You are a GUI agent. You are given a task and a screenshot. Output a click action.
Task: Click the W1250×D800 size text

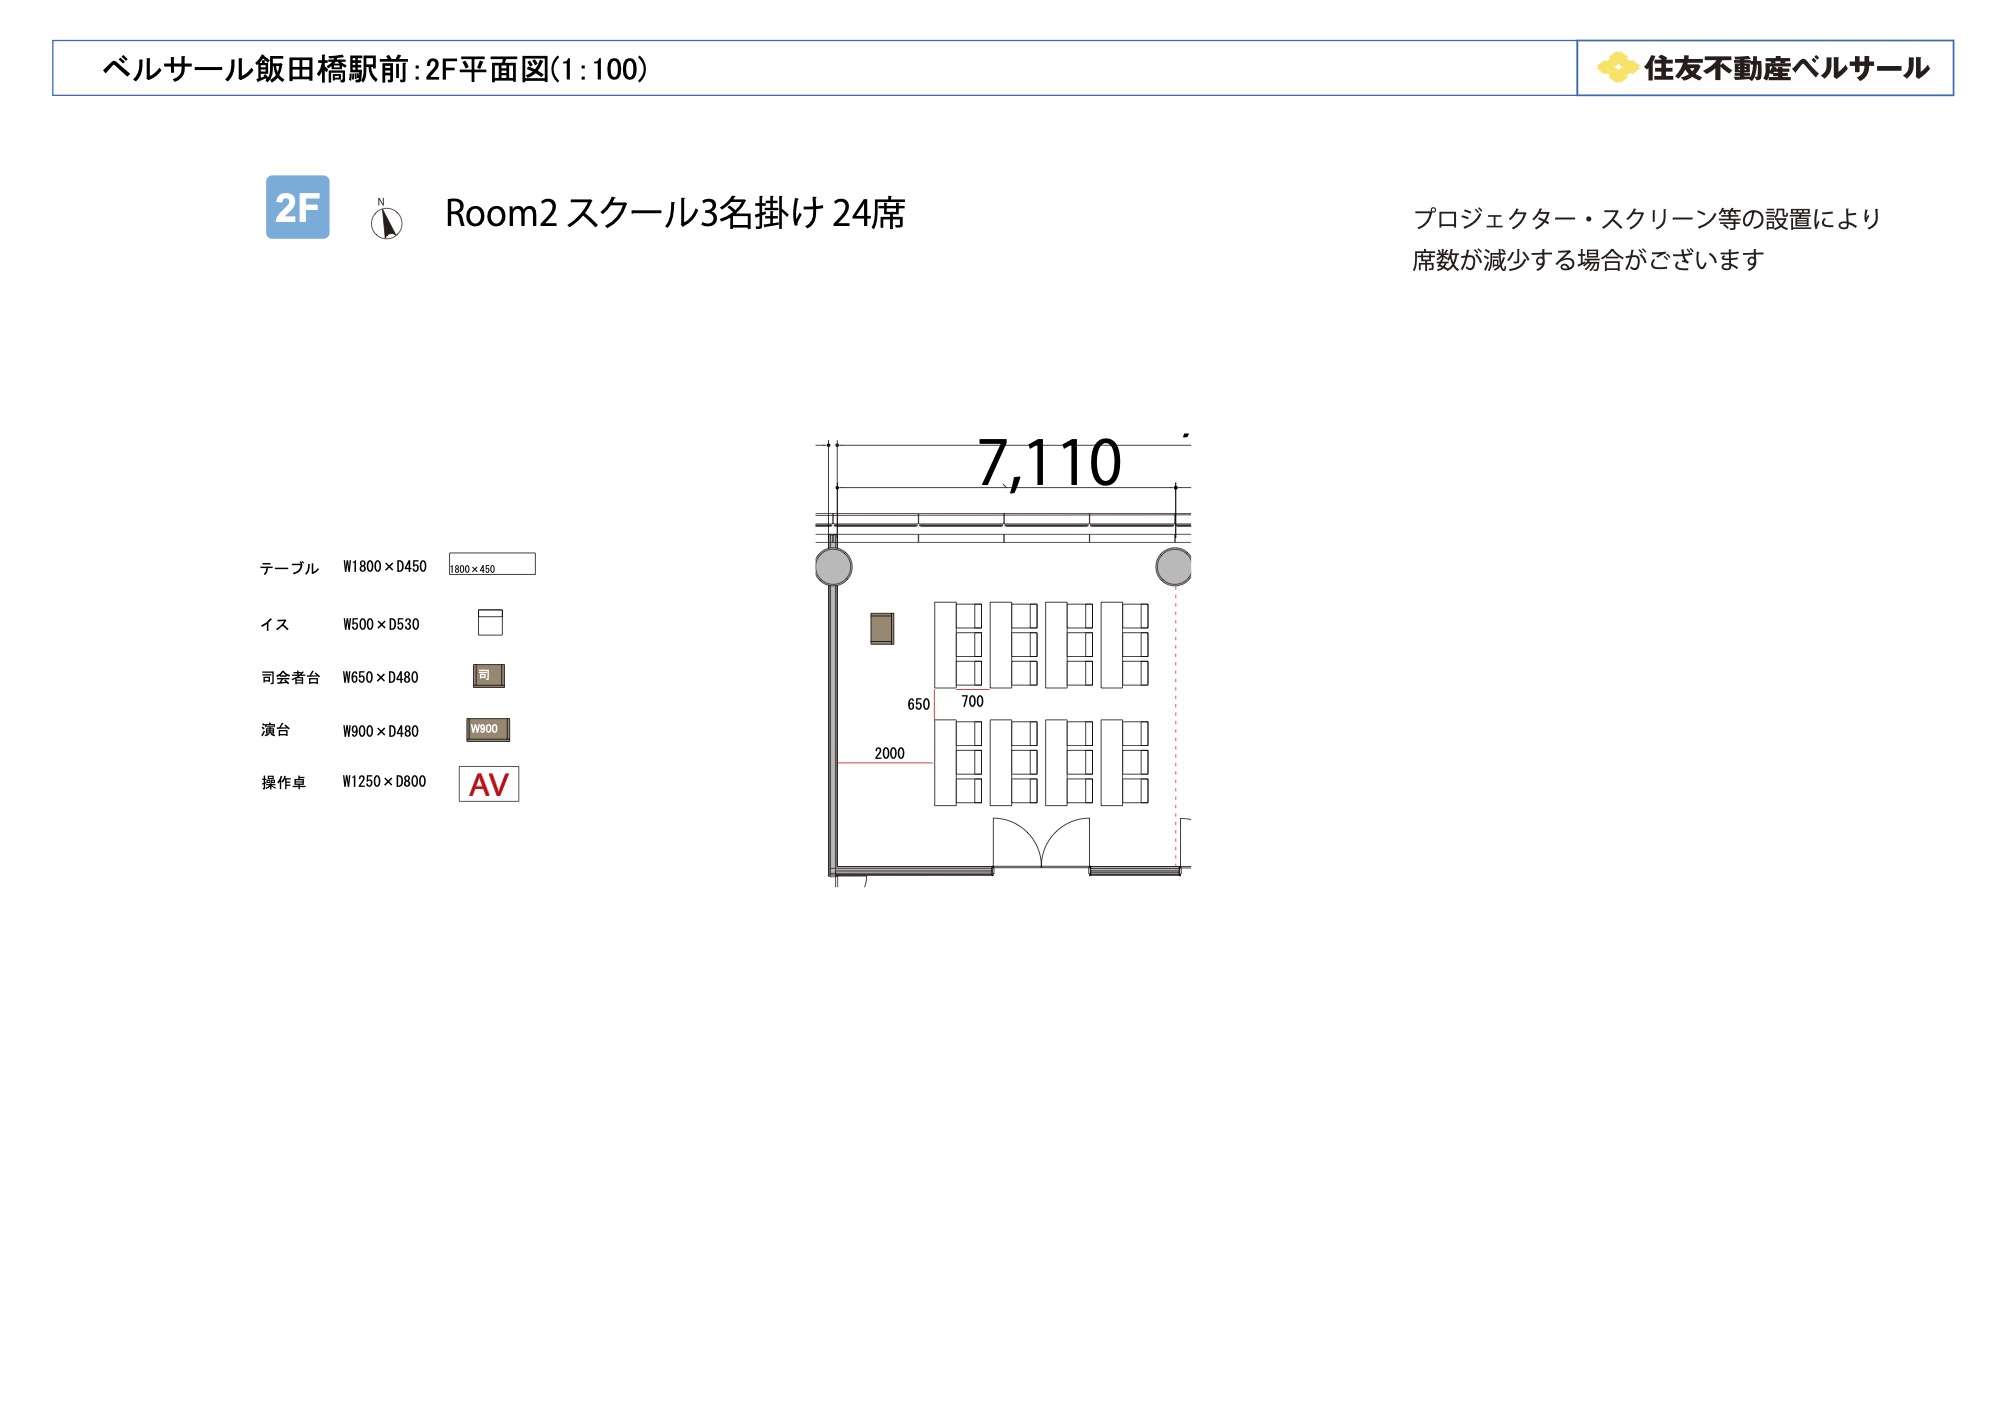pyautogui.click(x=384, y=781)
